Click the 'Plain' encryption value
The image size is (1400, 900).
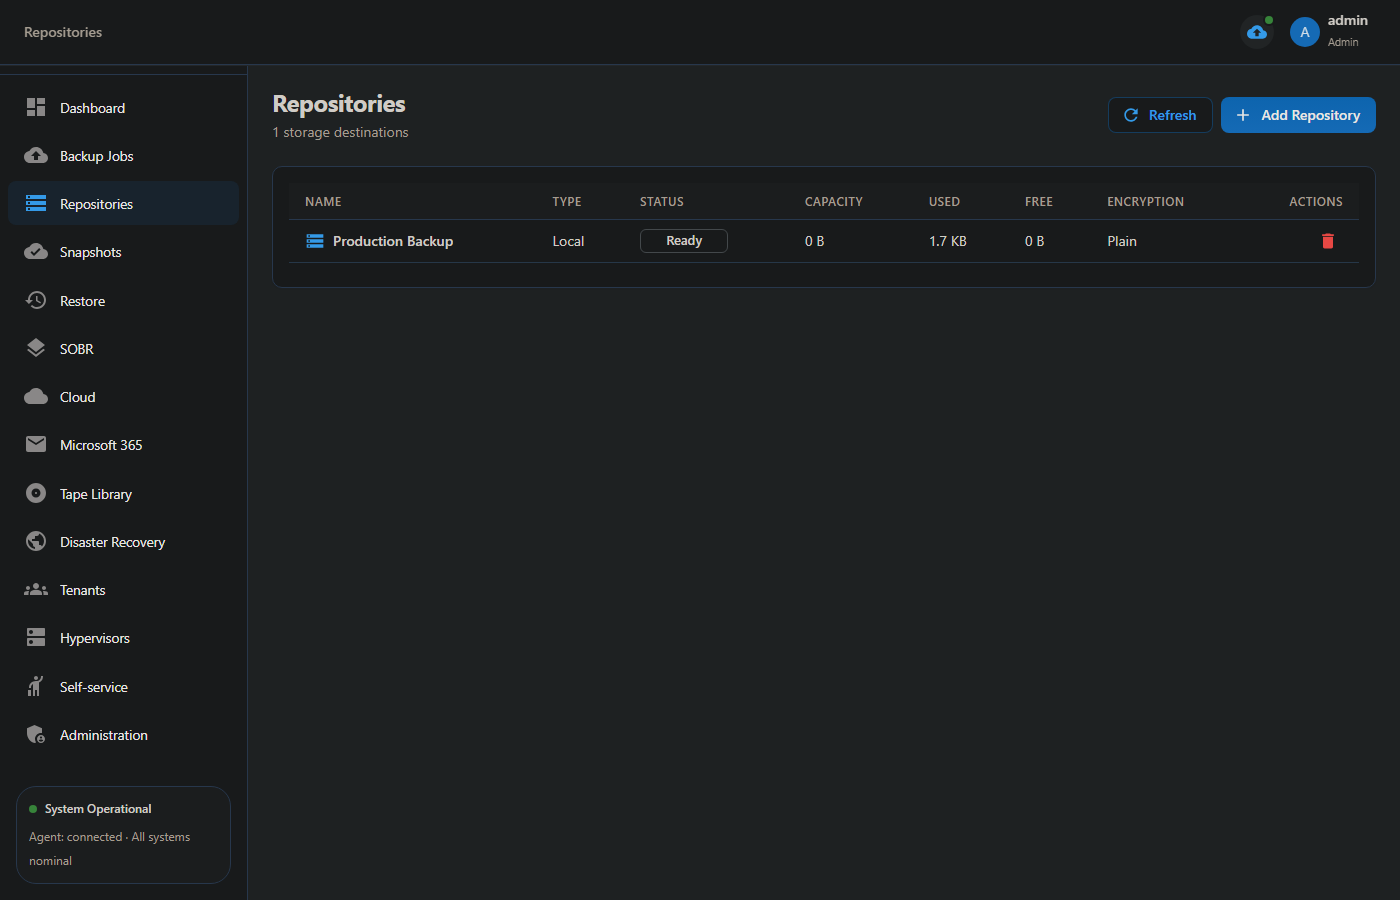(x=1122, y=241)
